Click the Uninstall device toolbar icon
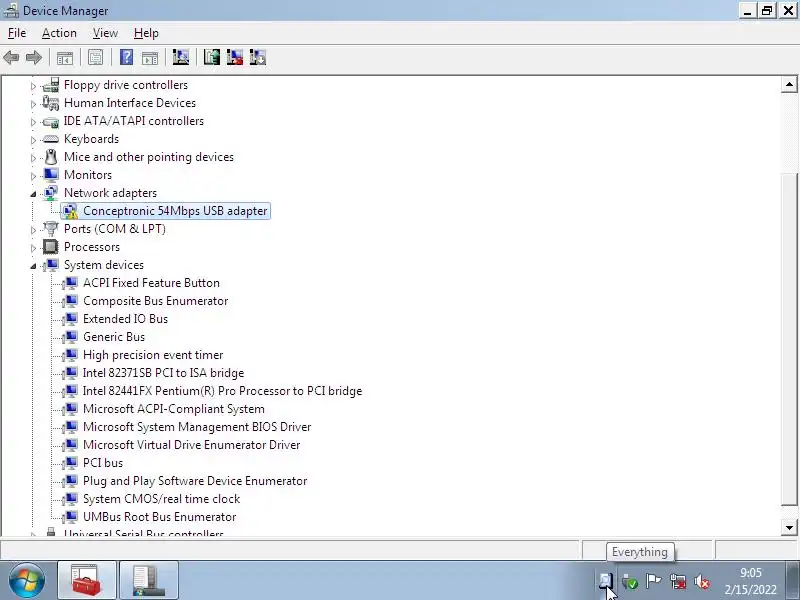The height and width of the screenshot is (600, 800). pyautogui.click(x=235, y=57)
